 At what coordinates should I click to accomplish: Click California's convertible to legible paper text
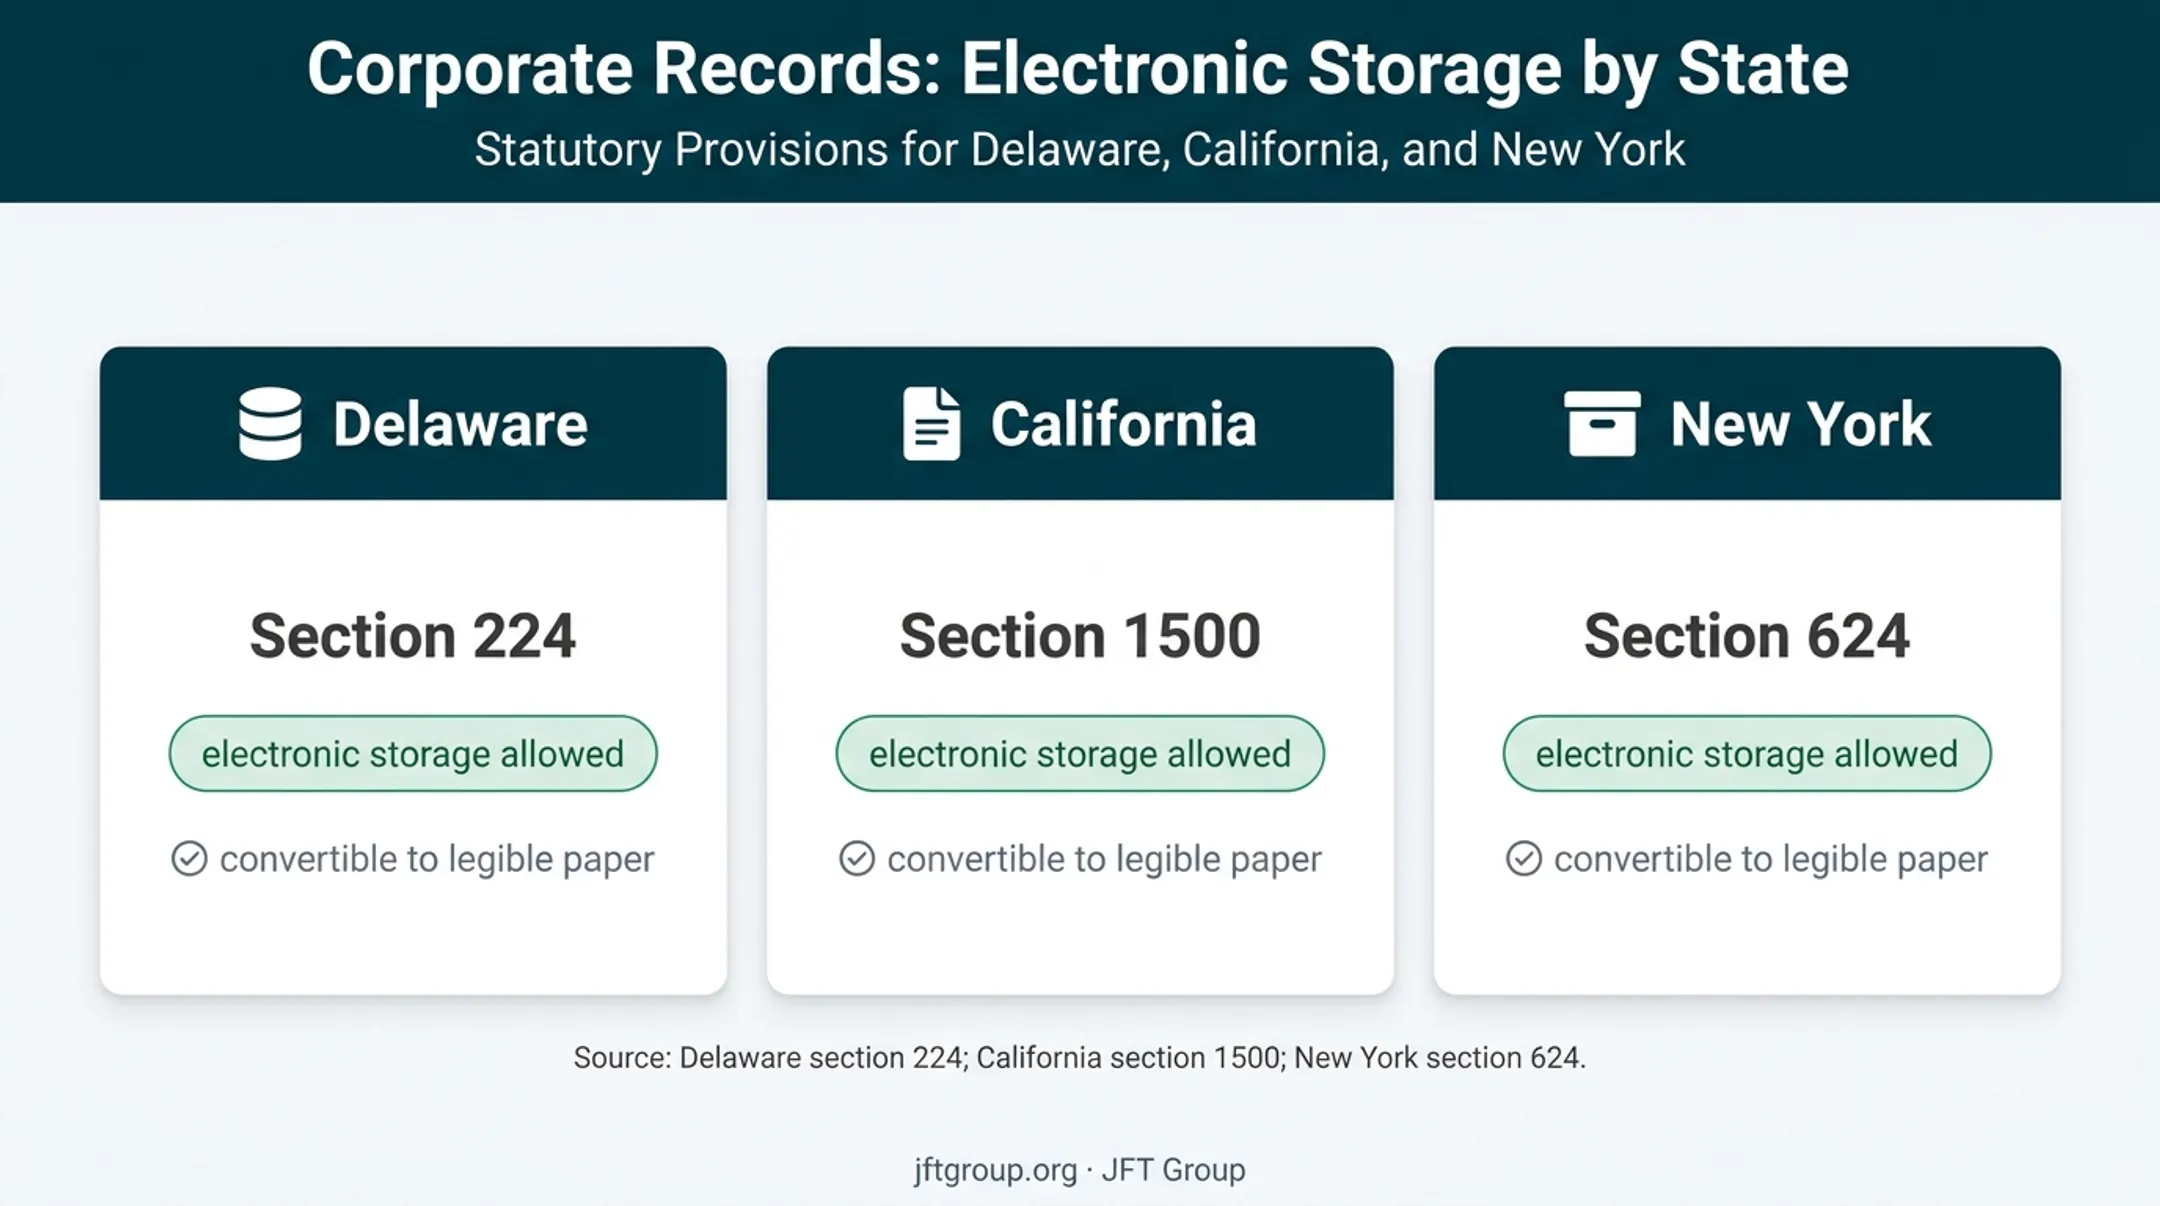(x=1104, y=860)
